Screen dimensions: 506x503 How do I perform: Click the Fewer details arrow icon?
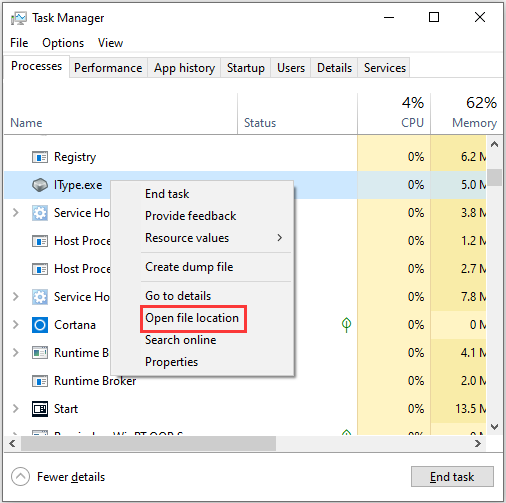point(20,477)
